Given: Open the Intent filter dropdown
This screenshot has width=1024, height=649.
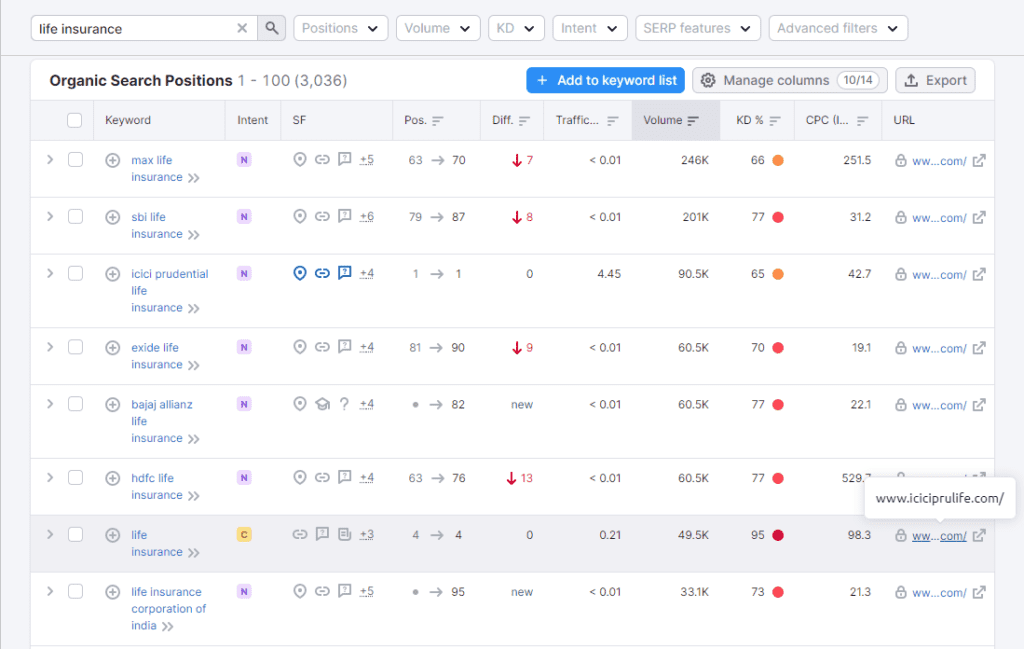Looking at the screenshot, I should point(590,28).
